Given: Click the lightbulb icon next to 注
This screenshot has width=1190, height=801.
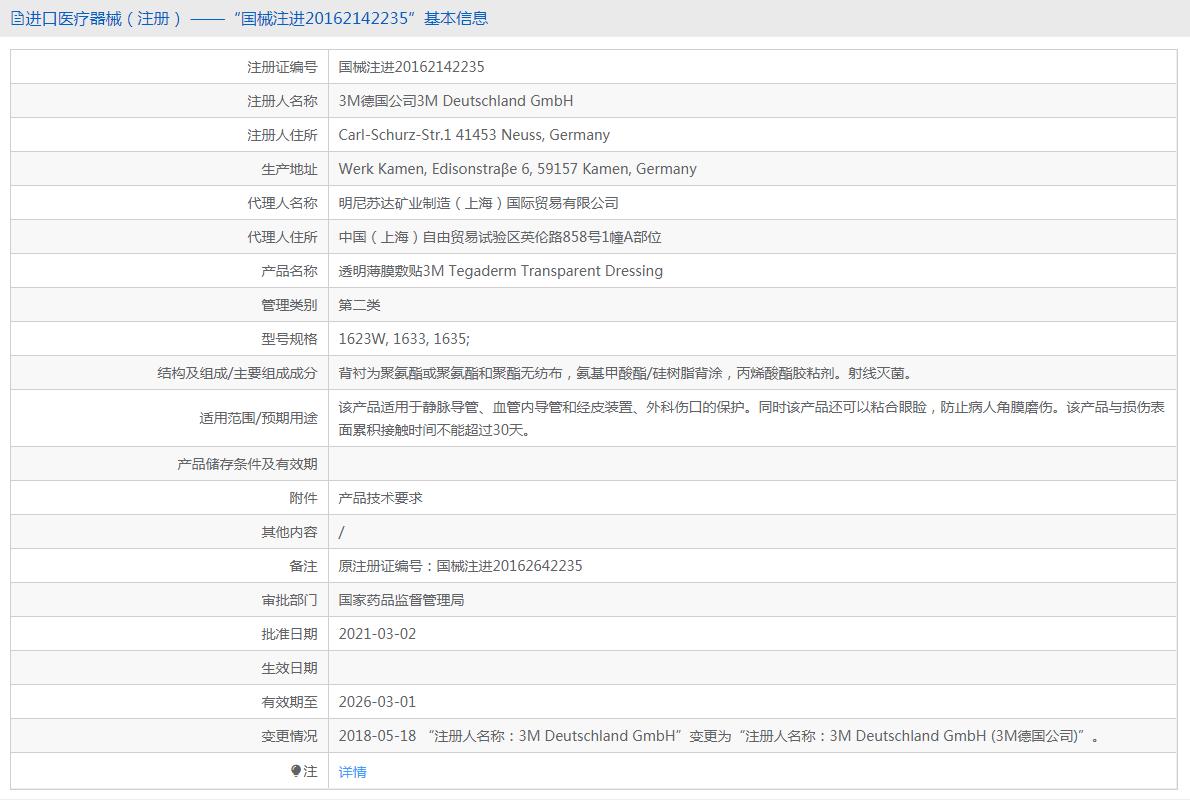Looking at the screenshot, I should pyautogui.click(x=296, y=771).
